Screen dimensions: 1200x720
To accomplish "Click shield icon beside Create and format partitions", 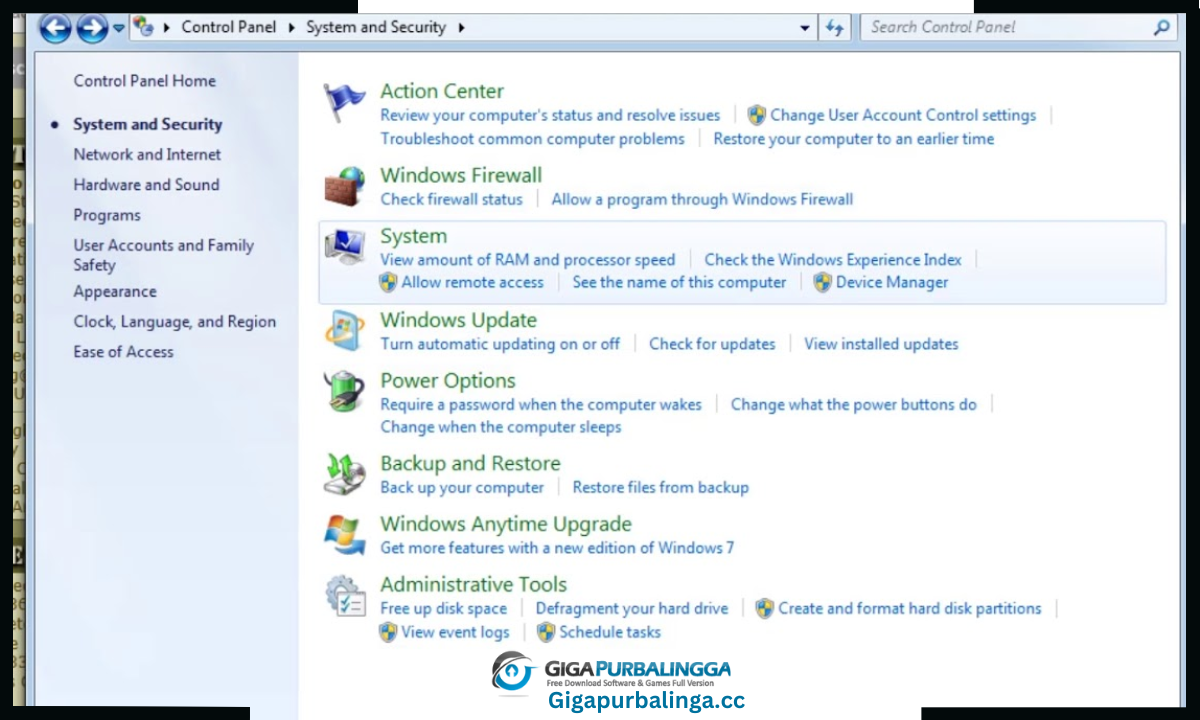I will (765, 608).
